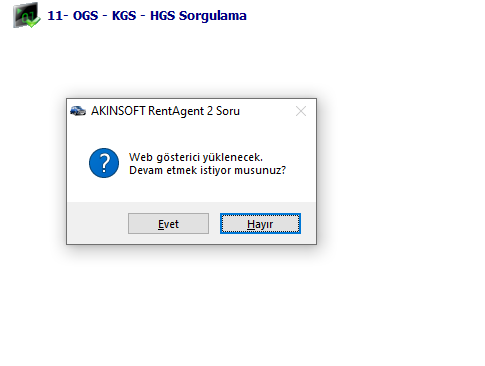Click 'KGS' in the page heading

124,16
